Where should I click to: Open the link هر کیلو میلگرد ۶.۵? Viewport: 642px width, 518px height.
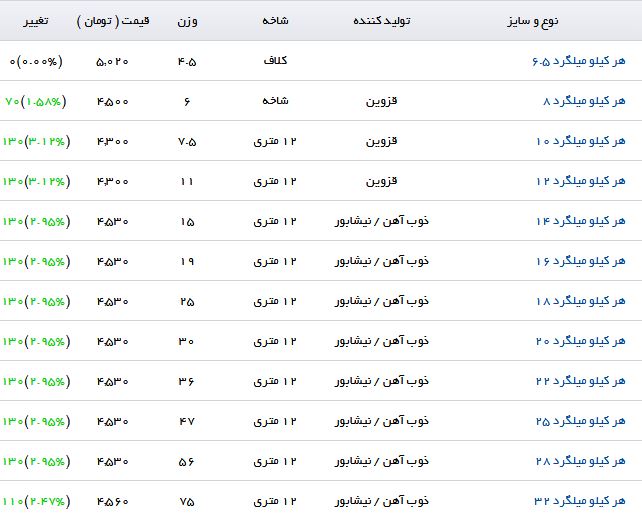click(x=579, y=61)
